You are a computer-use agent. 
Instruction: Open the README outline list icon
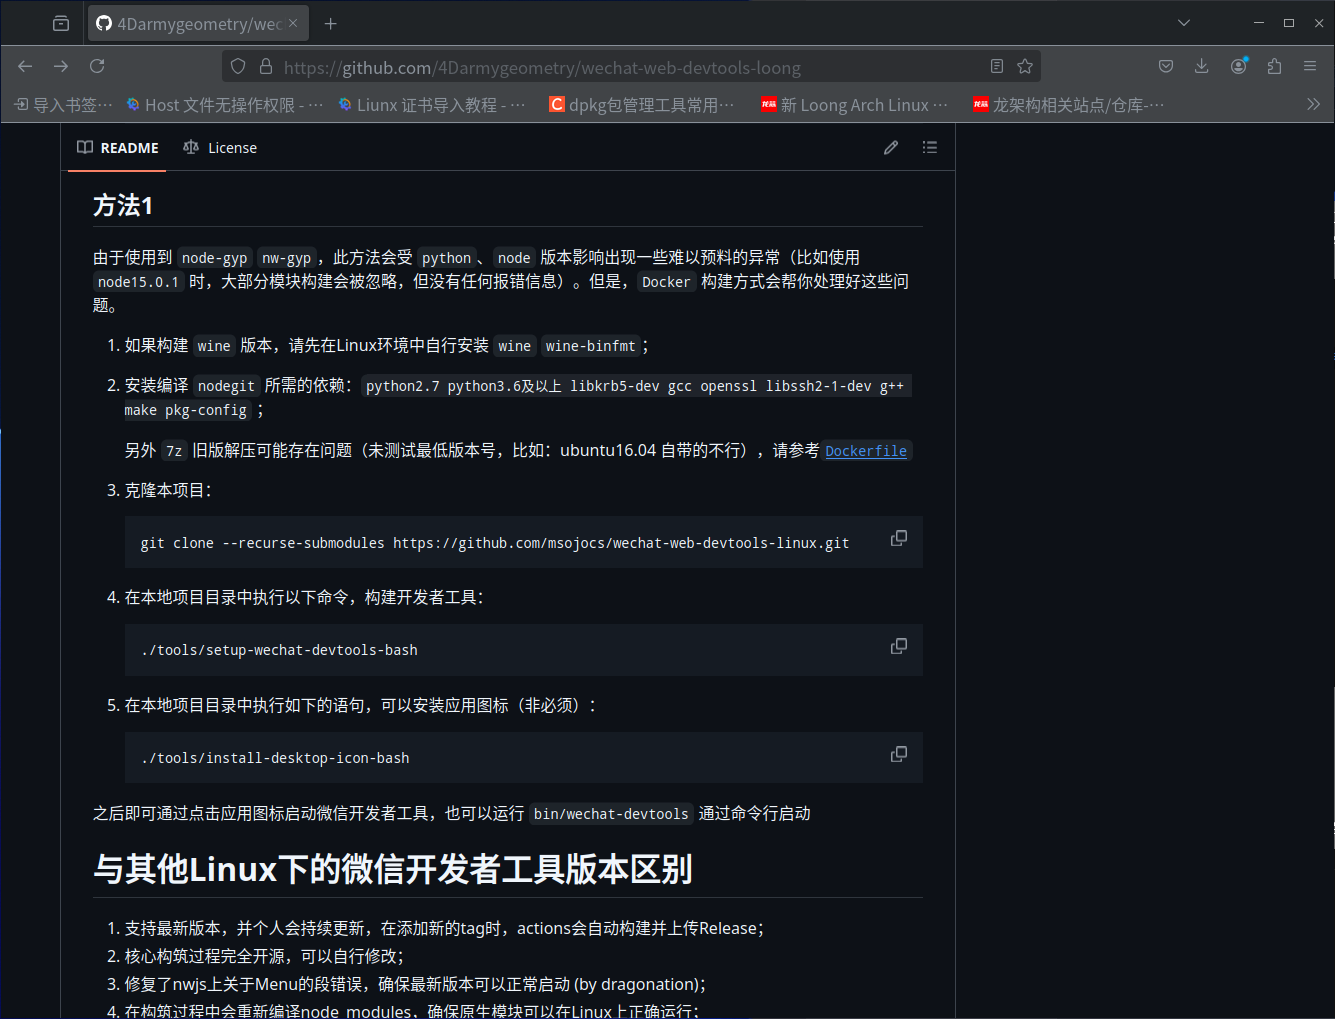[x=930, y=148]
